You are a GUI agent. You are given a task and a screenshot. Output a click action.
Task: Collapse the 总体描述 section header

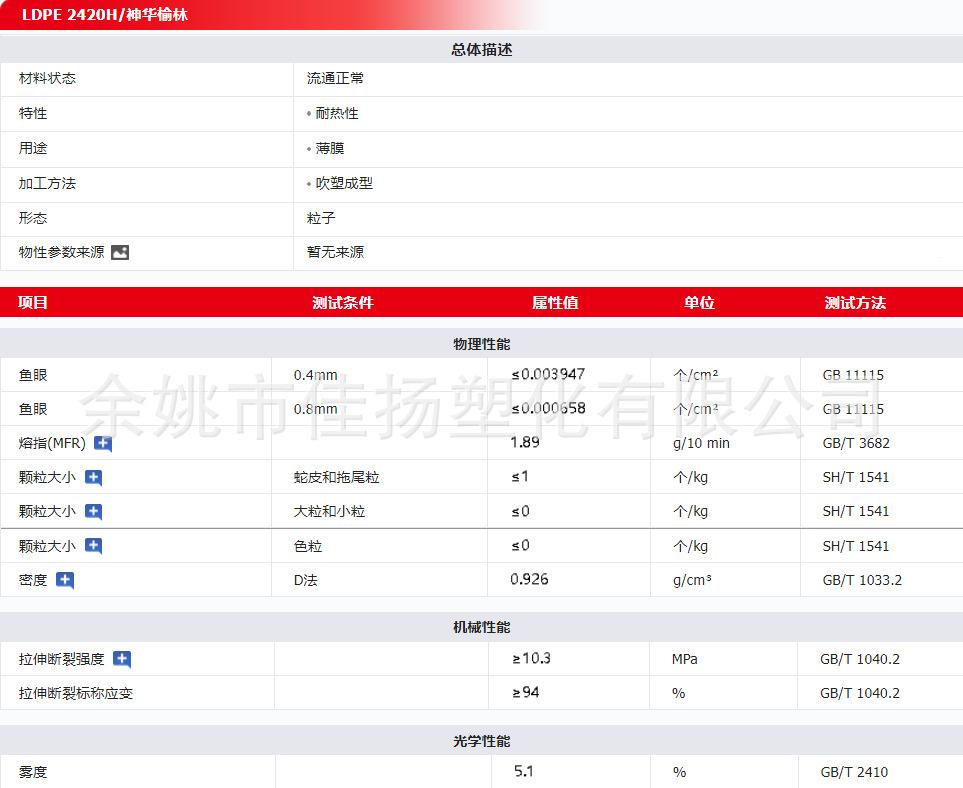[x=481, y=49]
